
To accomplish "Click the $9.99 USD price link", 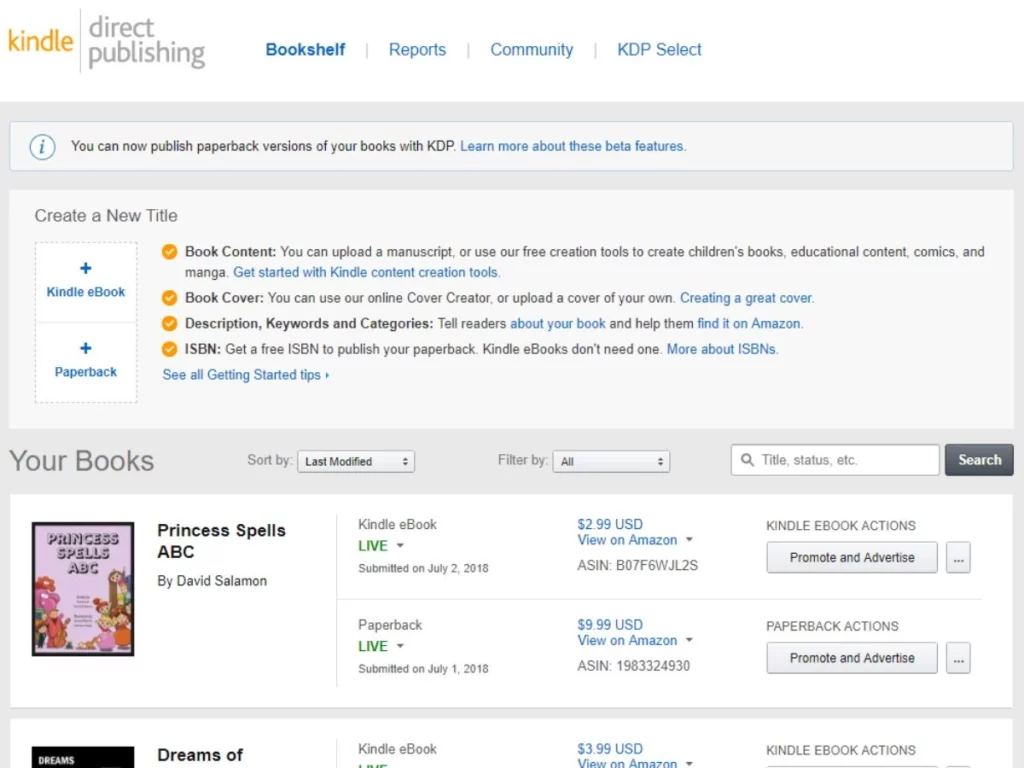I will click(x=610, y=625).
